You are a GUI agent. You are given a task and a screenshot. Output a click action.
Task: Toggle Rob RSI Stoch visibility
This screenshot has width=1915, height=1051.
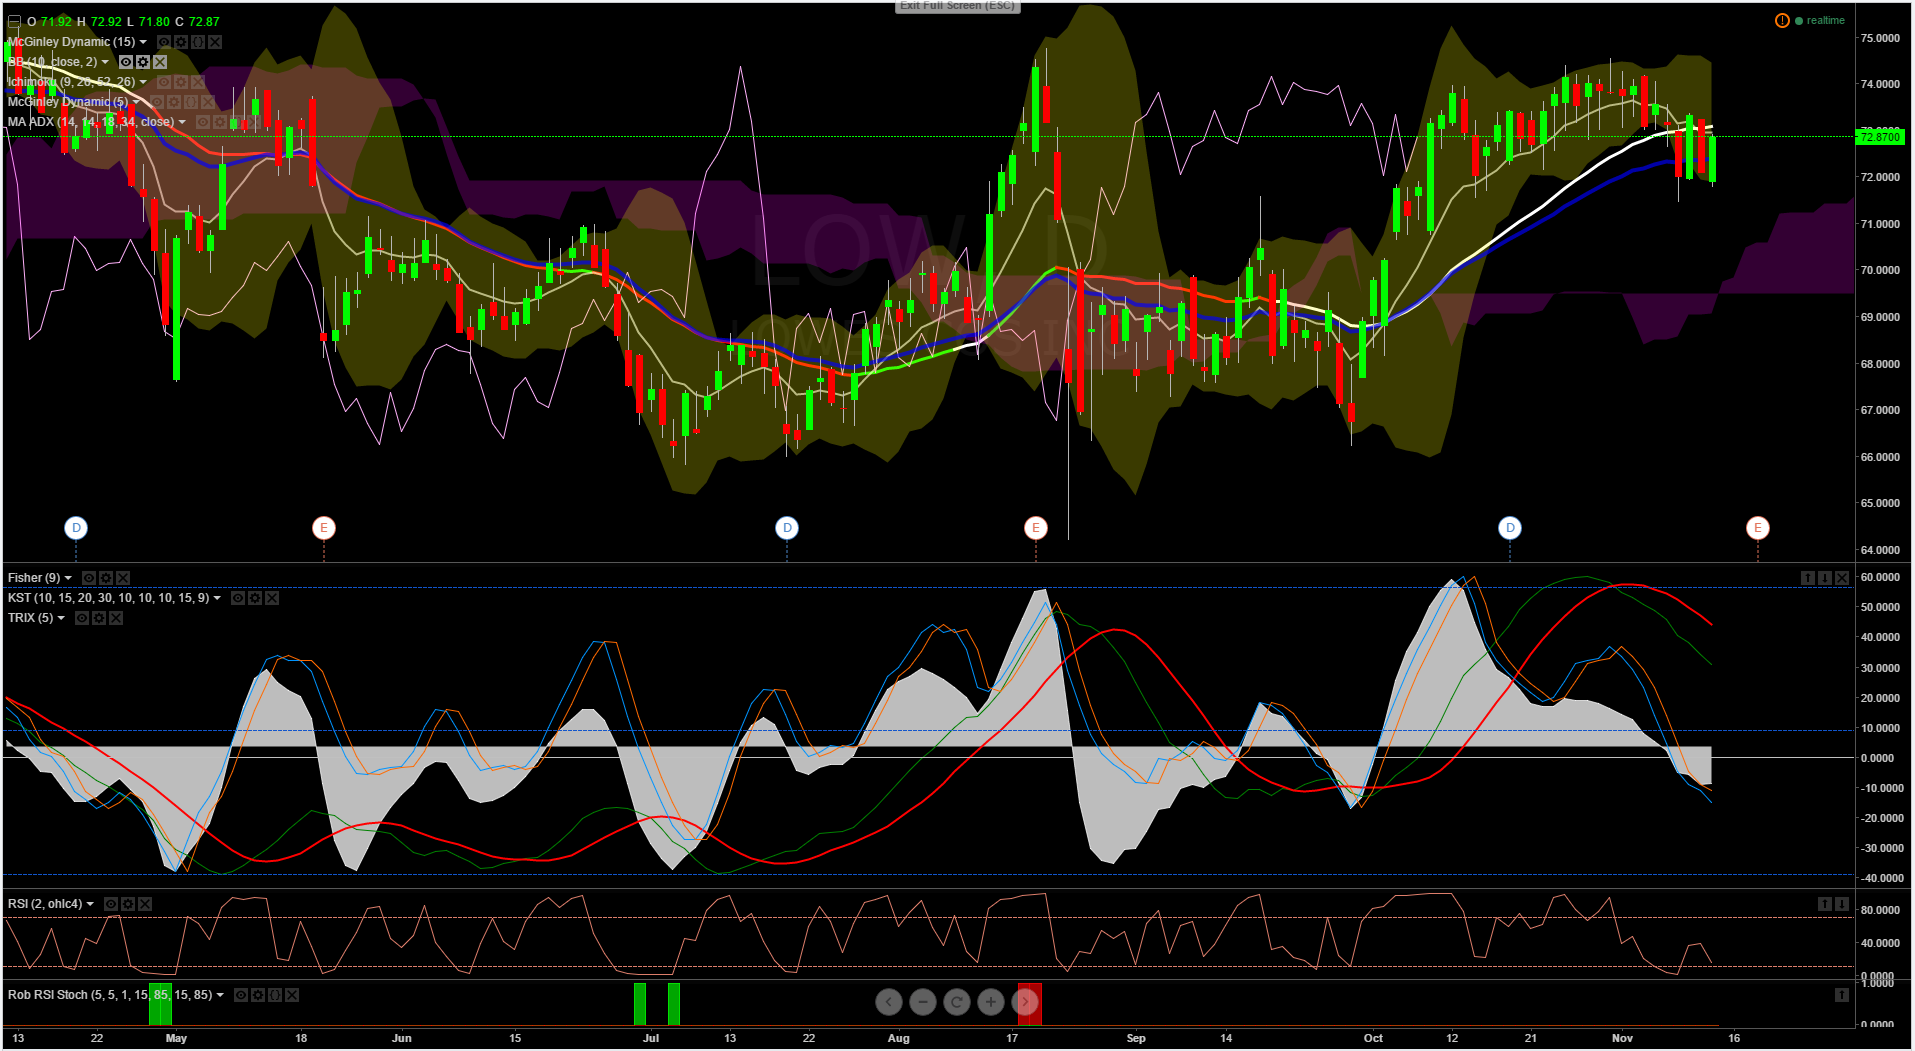(241, 995)
